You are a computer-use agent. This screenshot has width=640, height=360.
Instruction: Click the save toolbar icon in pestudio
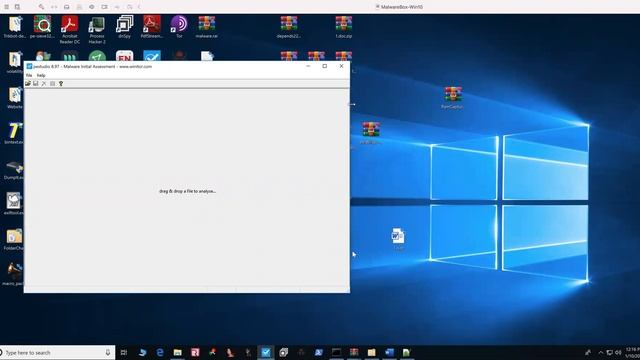[x=36, y=84]
